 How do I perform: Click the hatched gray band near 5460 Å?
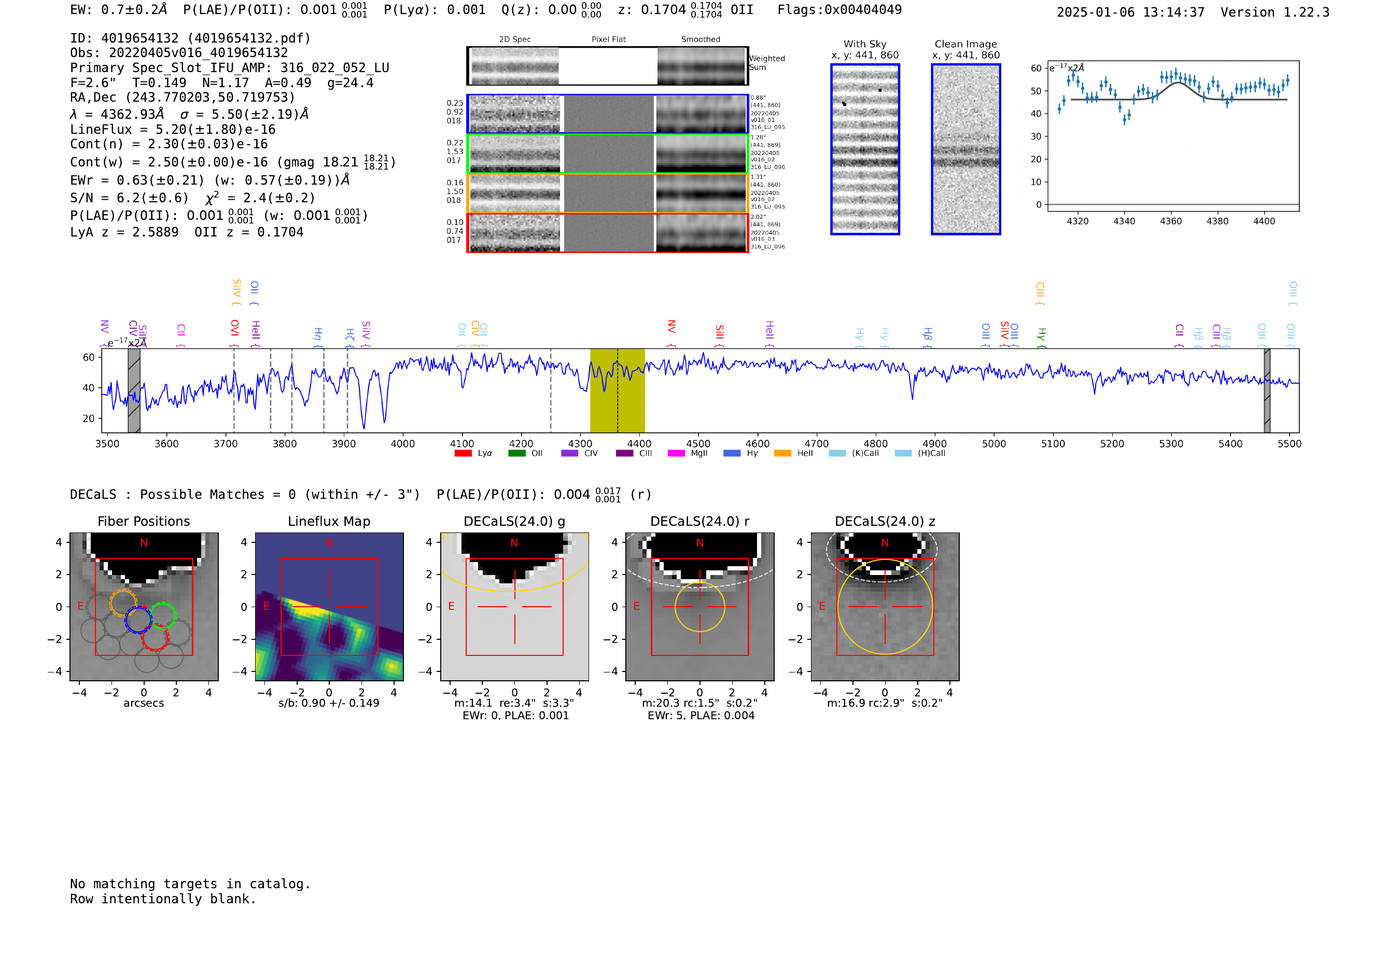(1267, 390)
